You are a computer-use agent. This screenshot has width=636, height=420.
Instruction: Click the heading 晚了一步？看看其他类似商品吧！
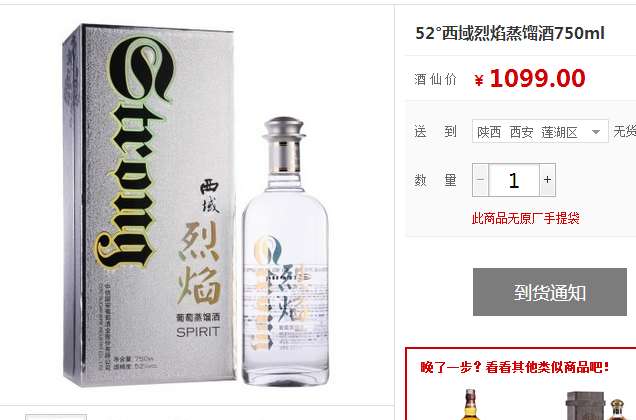515,367
